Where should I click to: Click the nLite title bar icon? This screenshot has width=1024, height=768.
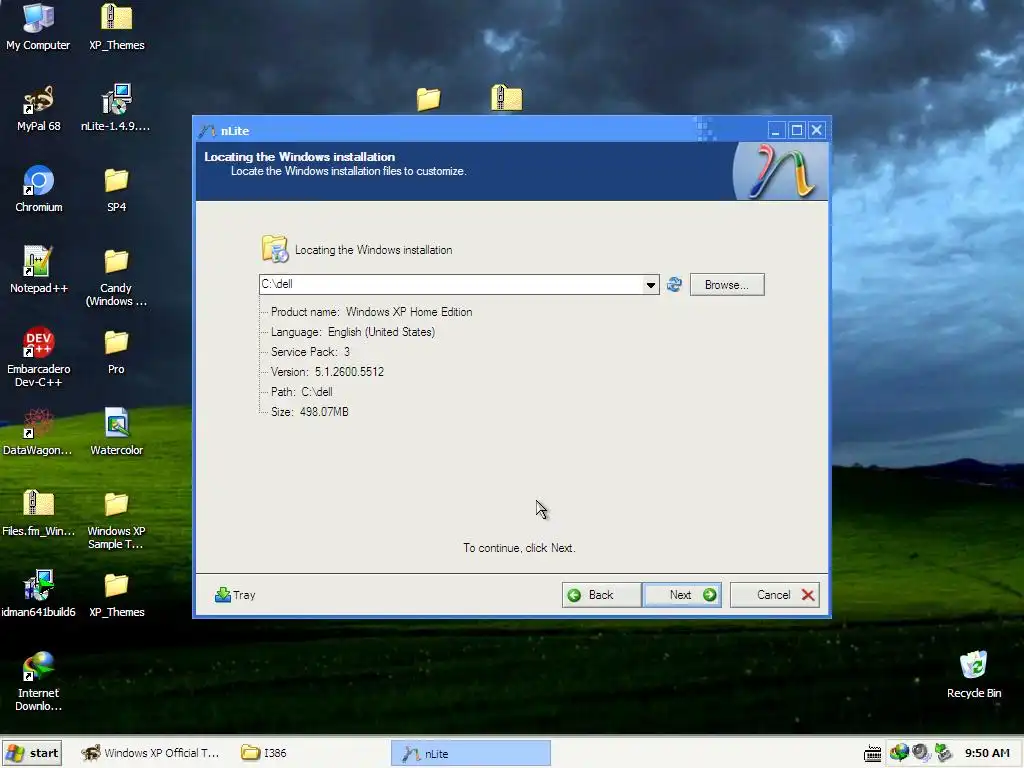(208, 131)
